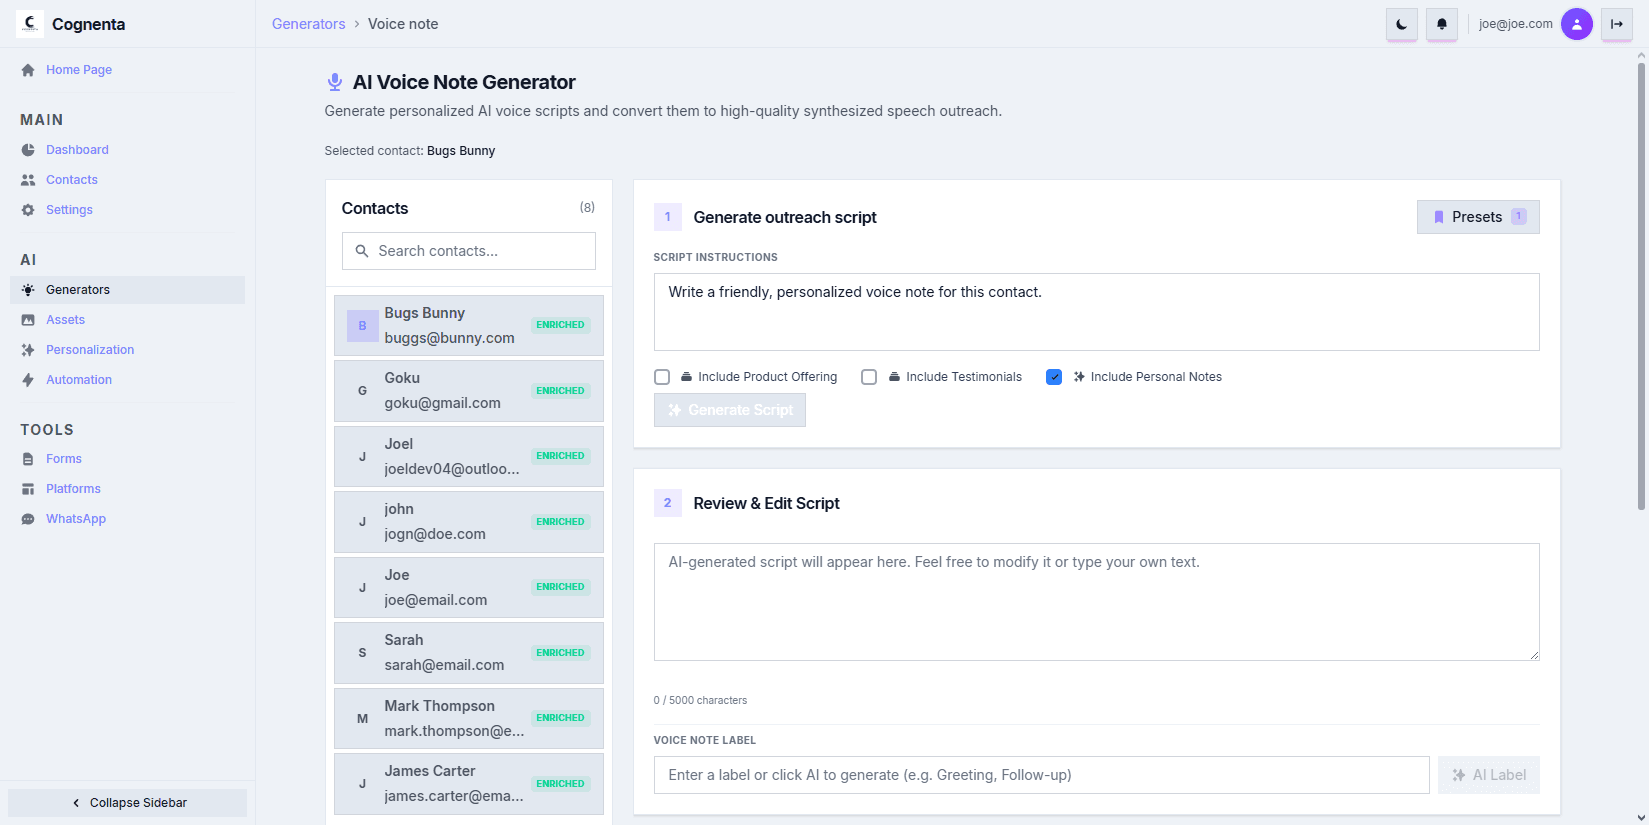1649x825 pixels.
Task: Click the Platforms layout icon
Action: coord(28,489)
